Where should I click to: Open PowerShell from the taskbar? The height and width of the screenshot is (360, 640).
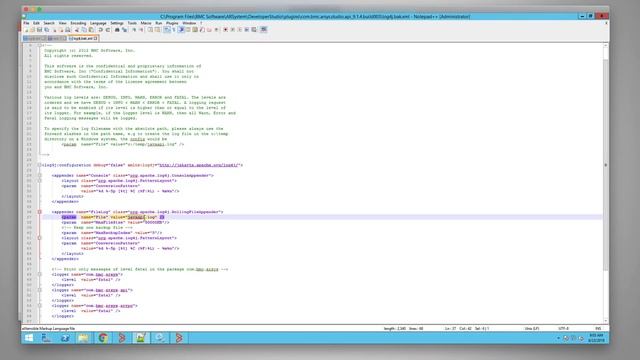click(65, 338)
